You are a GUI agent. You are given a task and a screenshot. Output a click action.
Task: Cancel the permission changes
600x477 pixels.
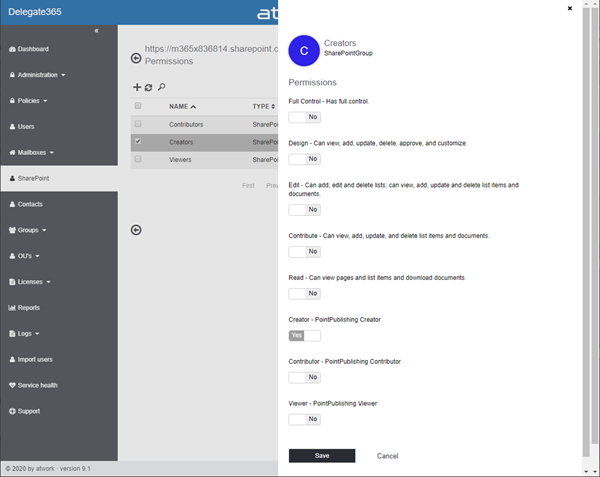[387, 456]
